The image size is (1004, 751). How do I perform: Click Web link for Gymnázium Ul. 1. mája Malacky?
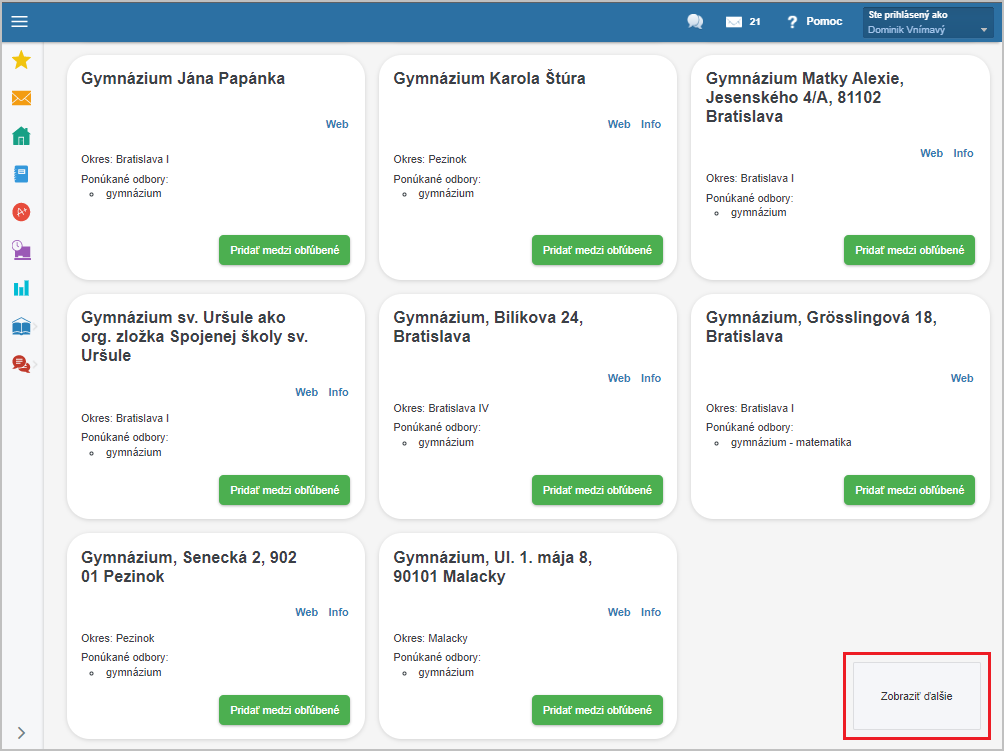coord(619,612)
